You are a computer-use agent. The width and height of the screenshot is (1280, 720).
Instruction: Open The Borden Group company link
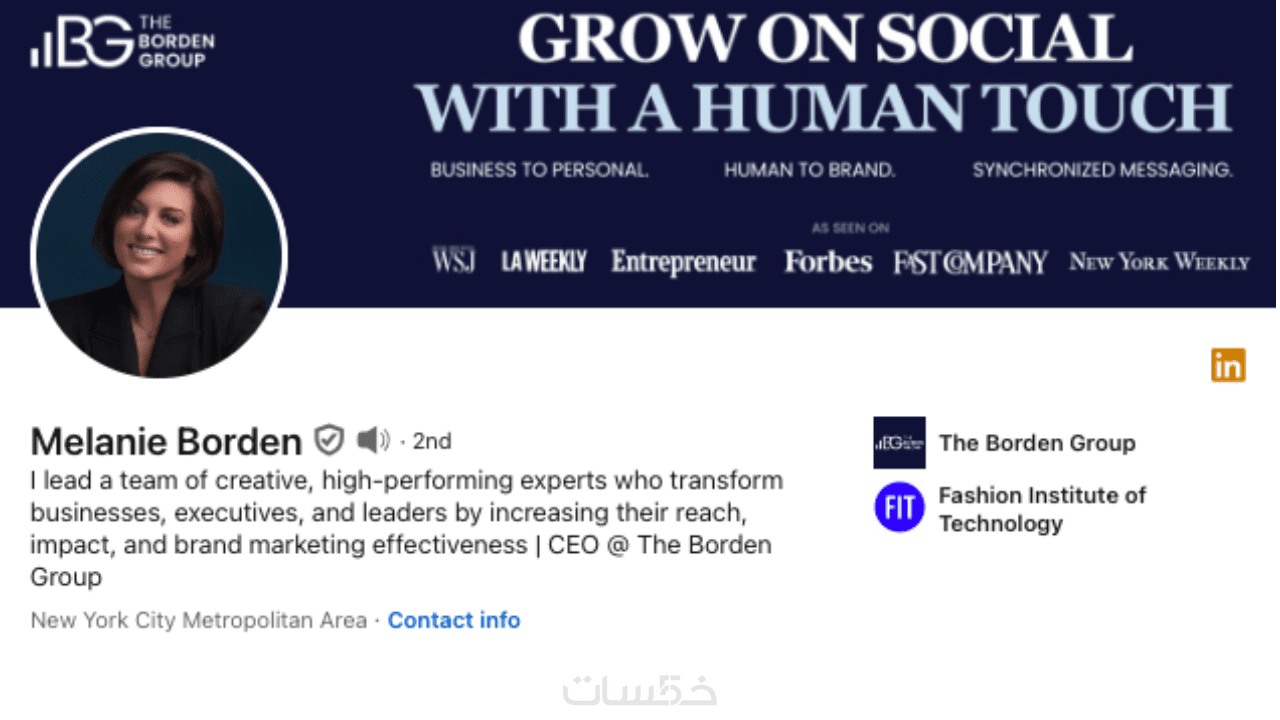click(1037, 443)
